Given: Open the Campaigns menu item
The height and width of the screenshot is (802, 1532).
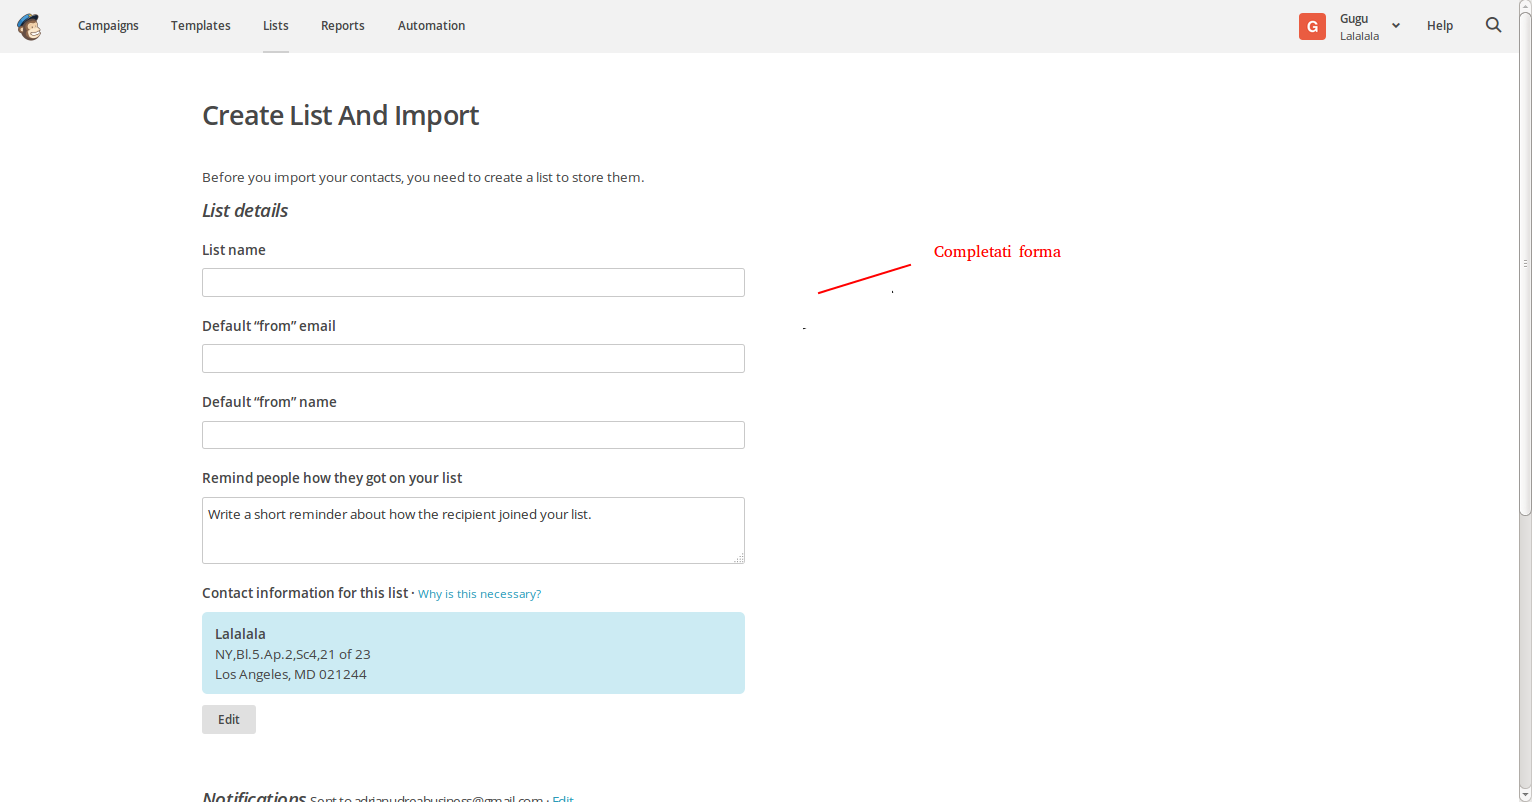Looking at the screenshot, I should [108, 26].
